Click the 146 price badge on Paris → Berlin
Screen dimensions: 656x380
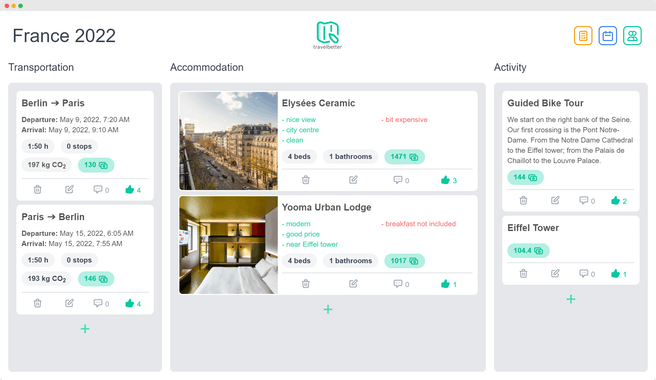(96, 279)
